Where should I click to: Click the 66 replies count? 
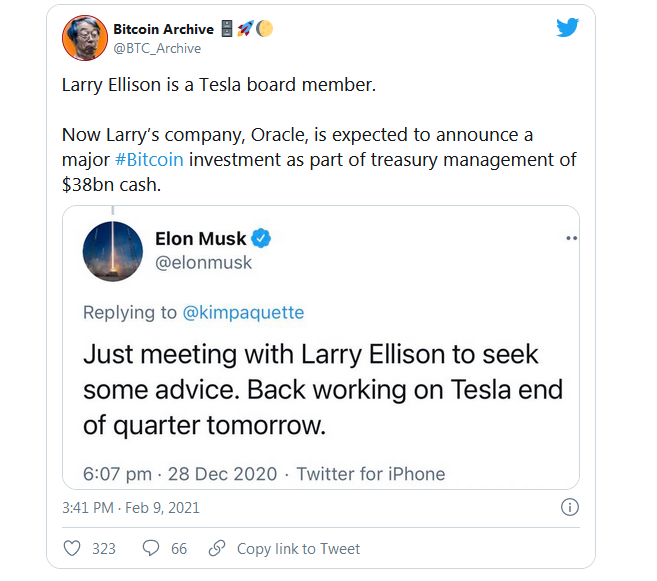pos(179,549)
